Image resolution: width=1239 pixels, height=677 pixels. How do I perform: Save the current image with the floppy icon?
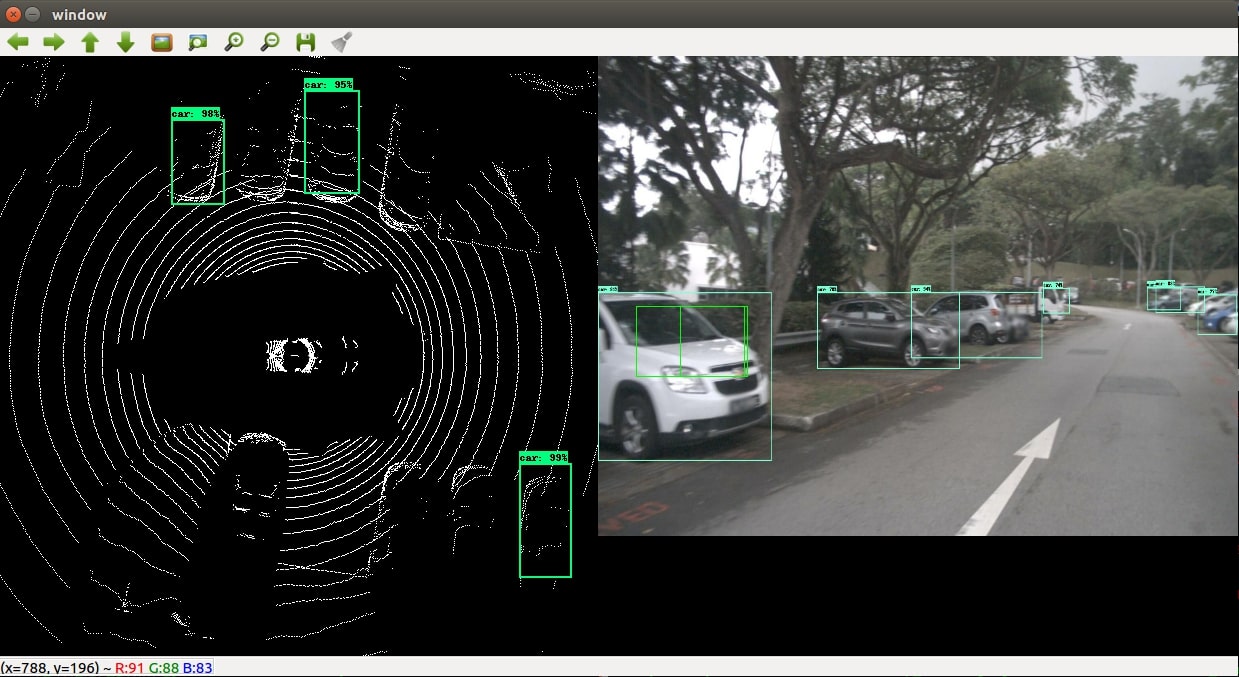pos(306,42)
